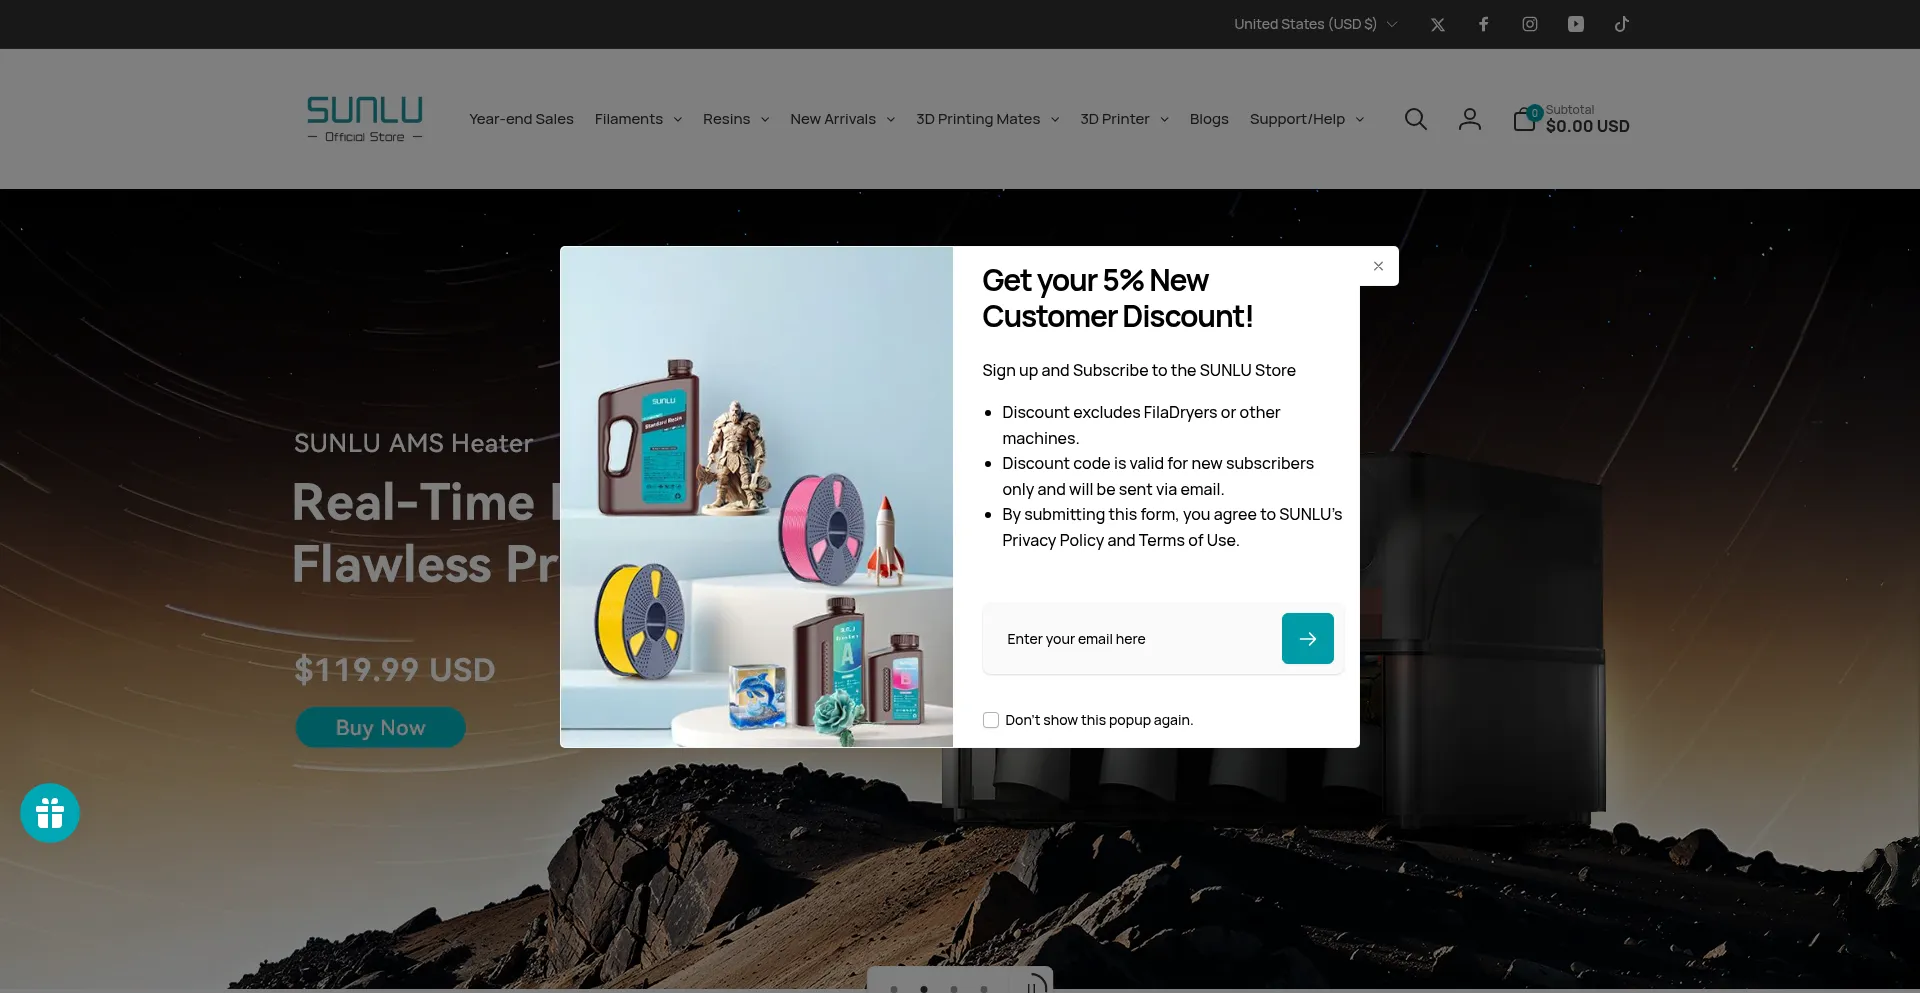This screenshot has width=1920, height=993.
Task: Open SUNLU's X (Twitter) profile icon
Action: [x=1437, y=25]
